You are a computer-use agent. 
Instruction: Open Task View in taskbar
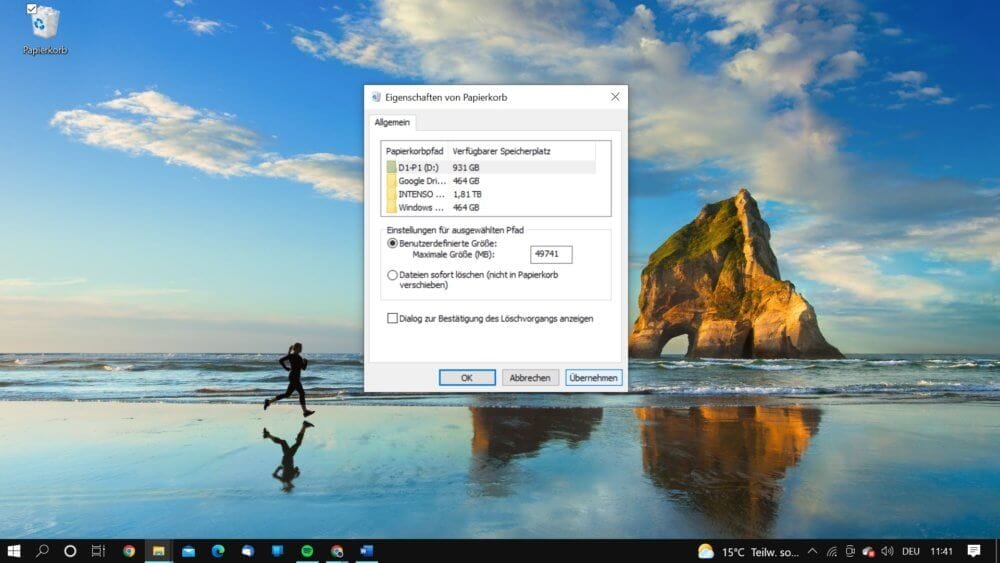(x=98, y=551)
